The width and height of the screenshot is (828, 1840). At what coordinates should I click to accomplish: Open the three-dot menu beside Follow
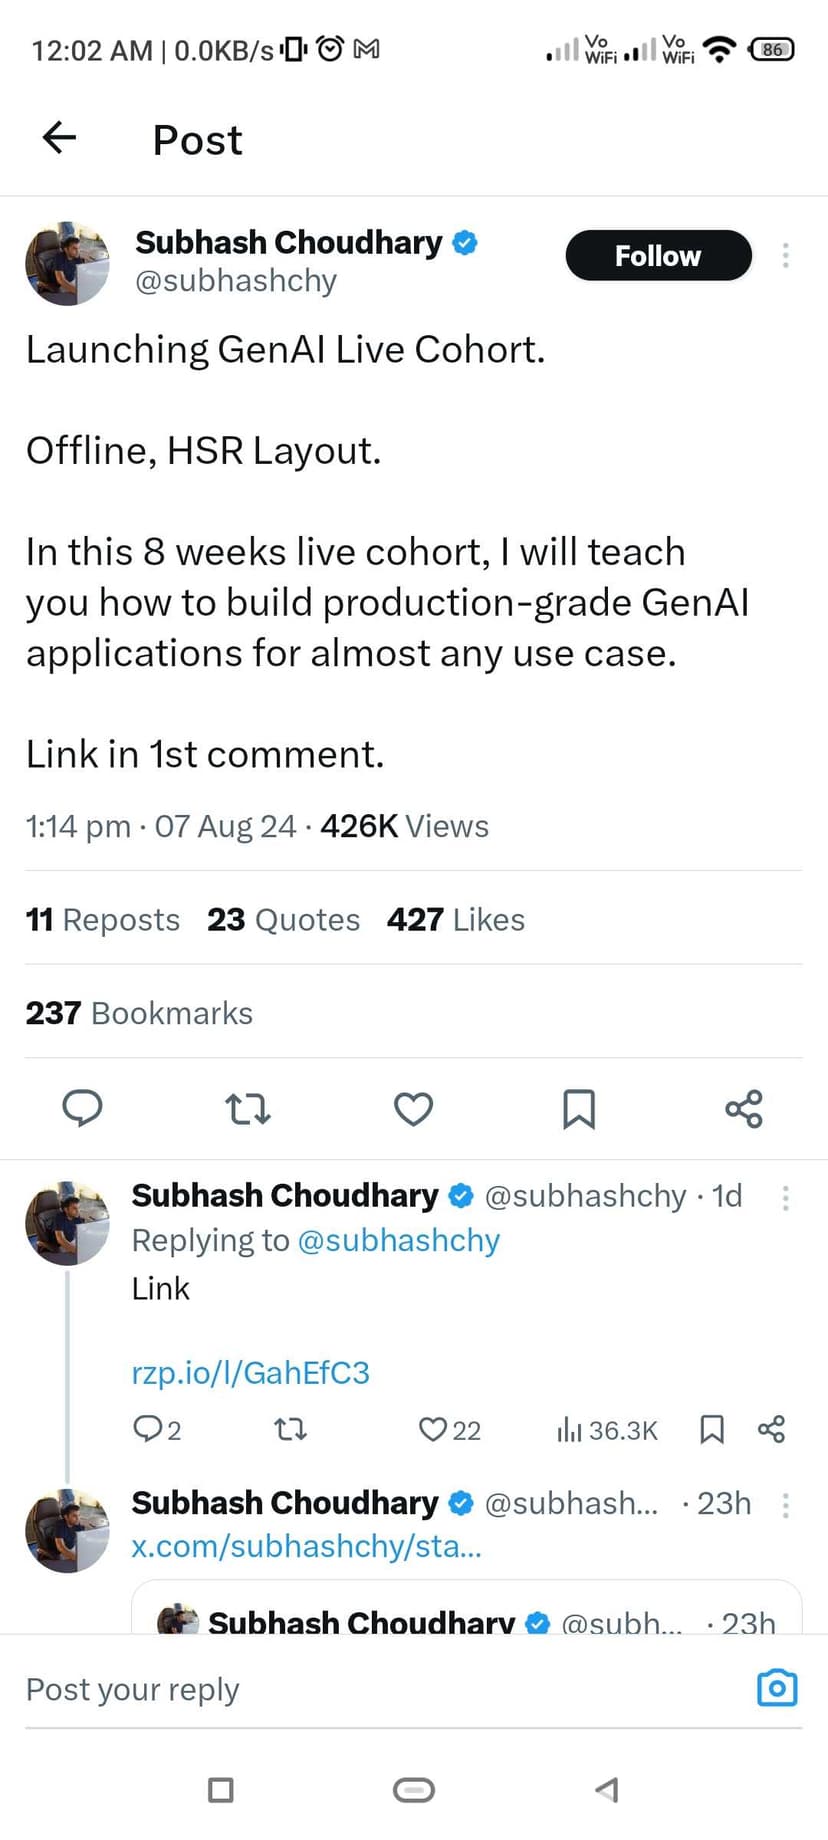pos(786,256)
